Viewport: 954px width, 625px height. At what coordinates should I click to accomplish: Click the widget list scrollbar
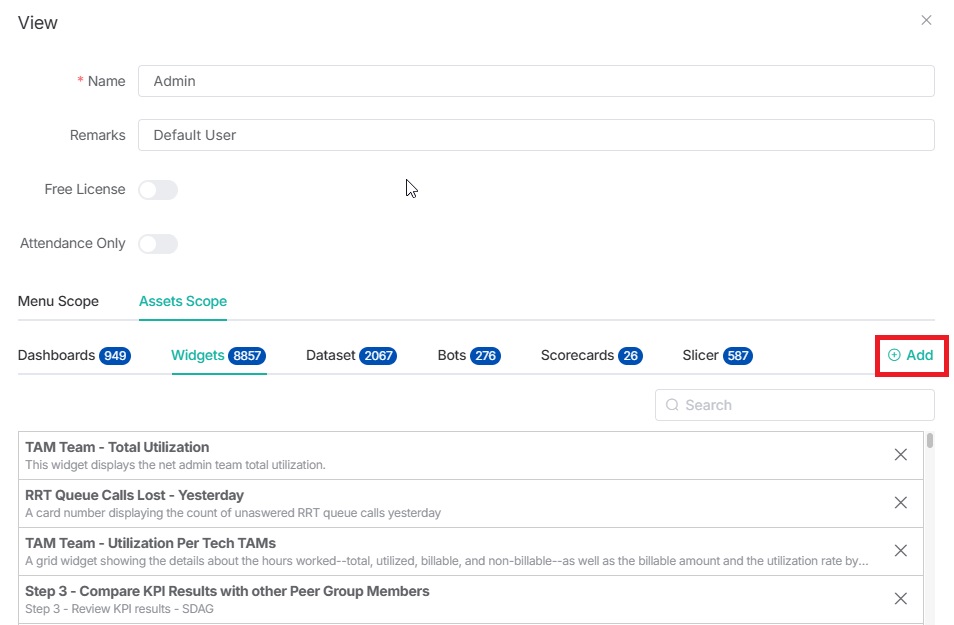tap(930, 440)
